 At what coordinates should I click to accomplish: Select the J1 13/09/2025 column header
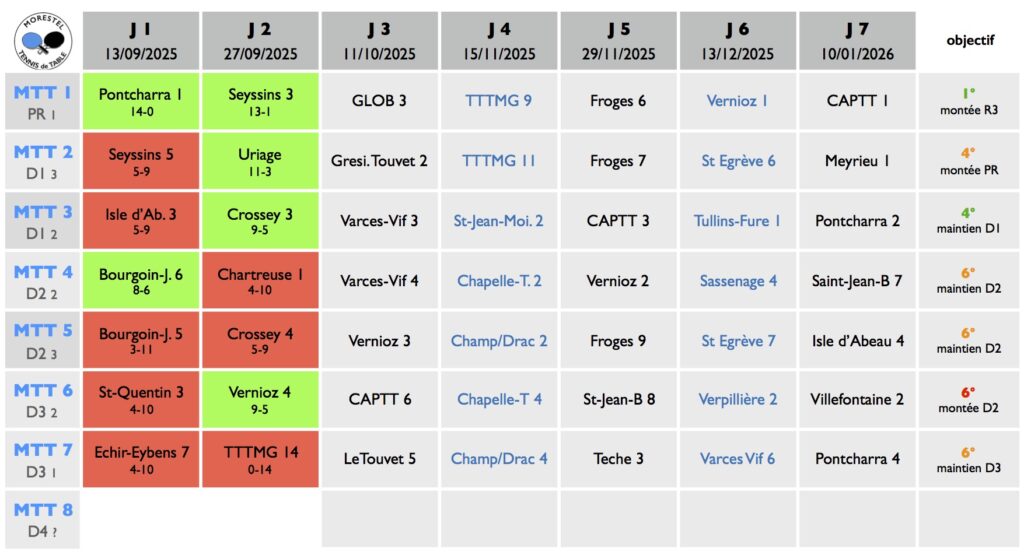141,41
